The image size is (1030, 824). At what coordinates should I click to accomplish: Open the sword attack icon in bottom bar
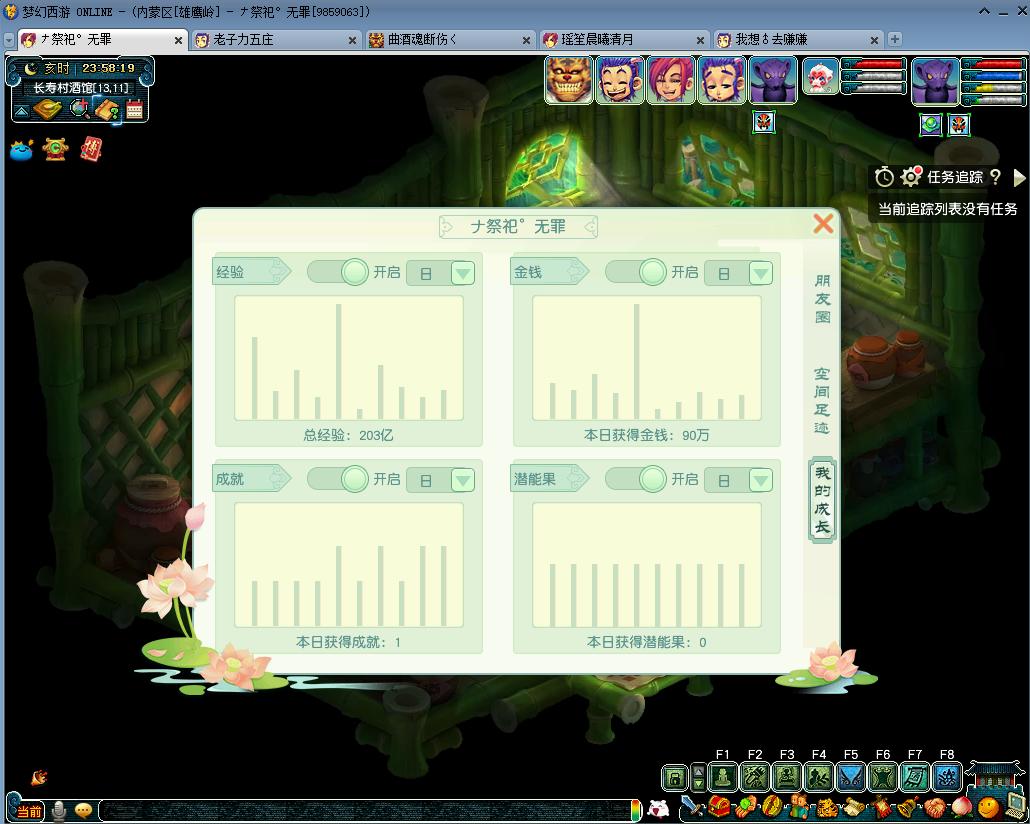click(691, 806)
